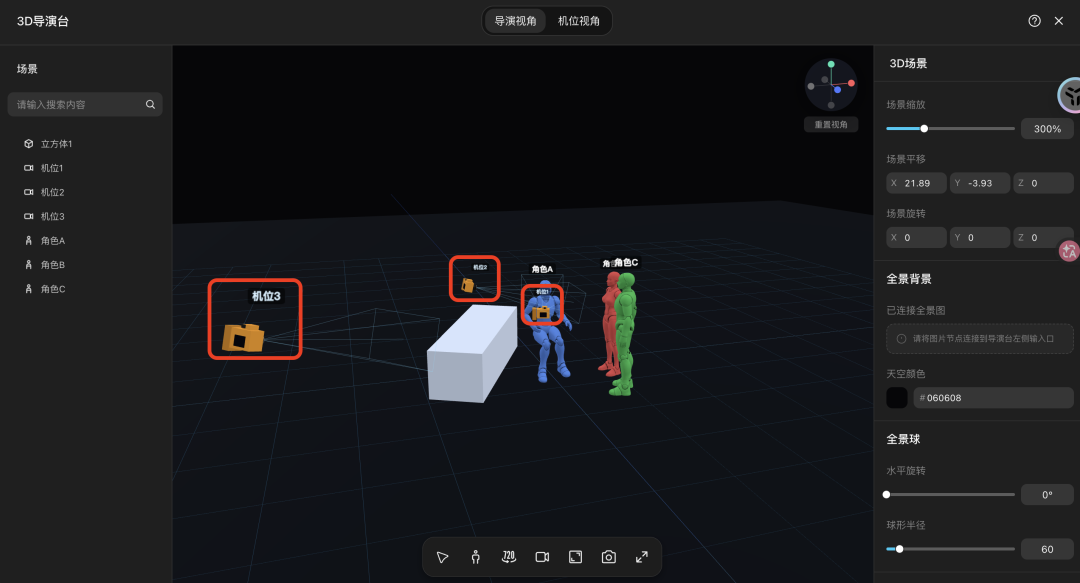Screen dimensions: 1080x583
Task: Click the 场景旋转 X field
Action: point(916,238)
